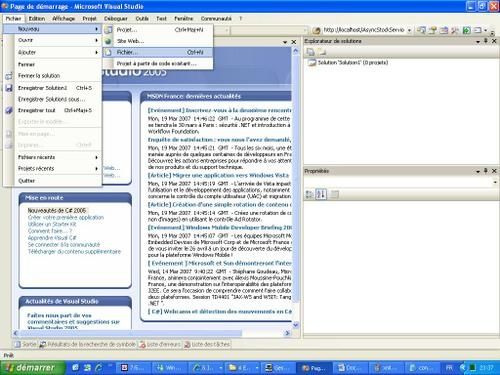500x375 pixels.
Task: Open Créer votre première application link
Action: (66, 217)
